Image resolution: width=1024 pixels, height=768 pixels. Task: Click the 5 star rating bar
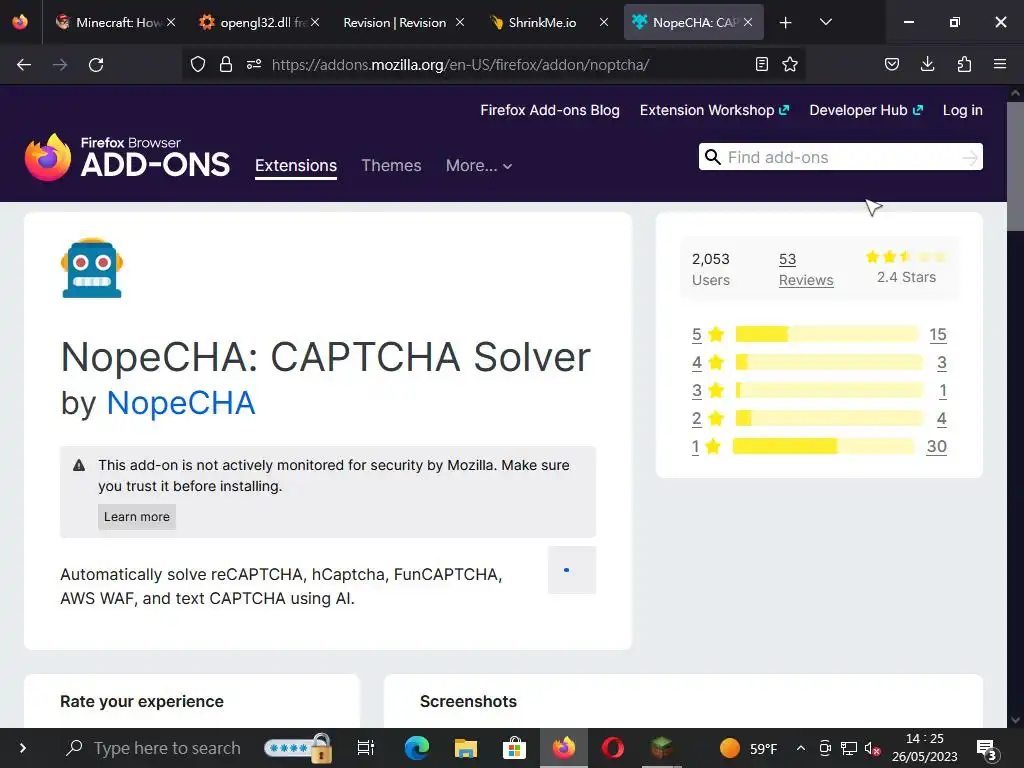[x=827, y=334]
